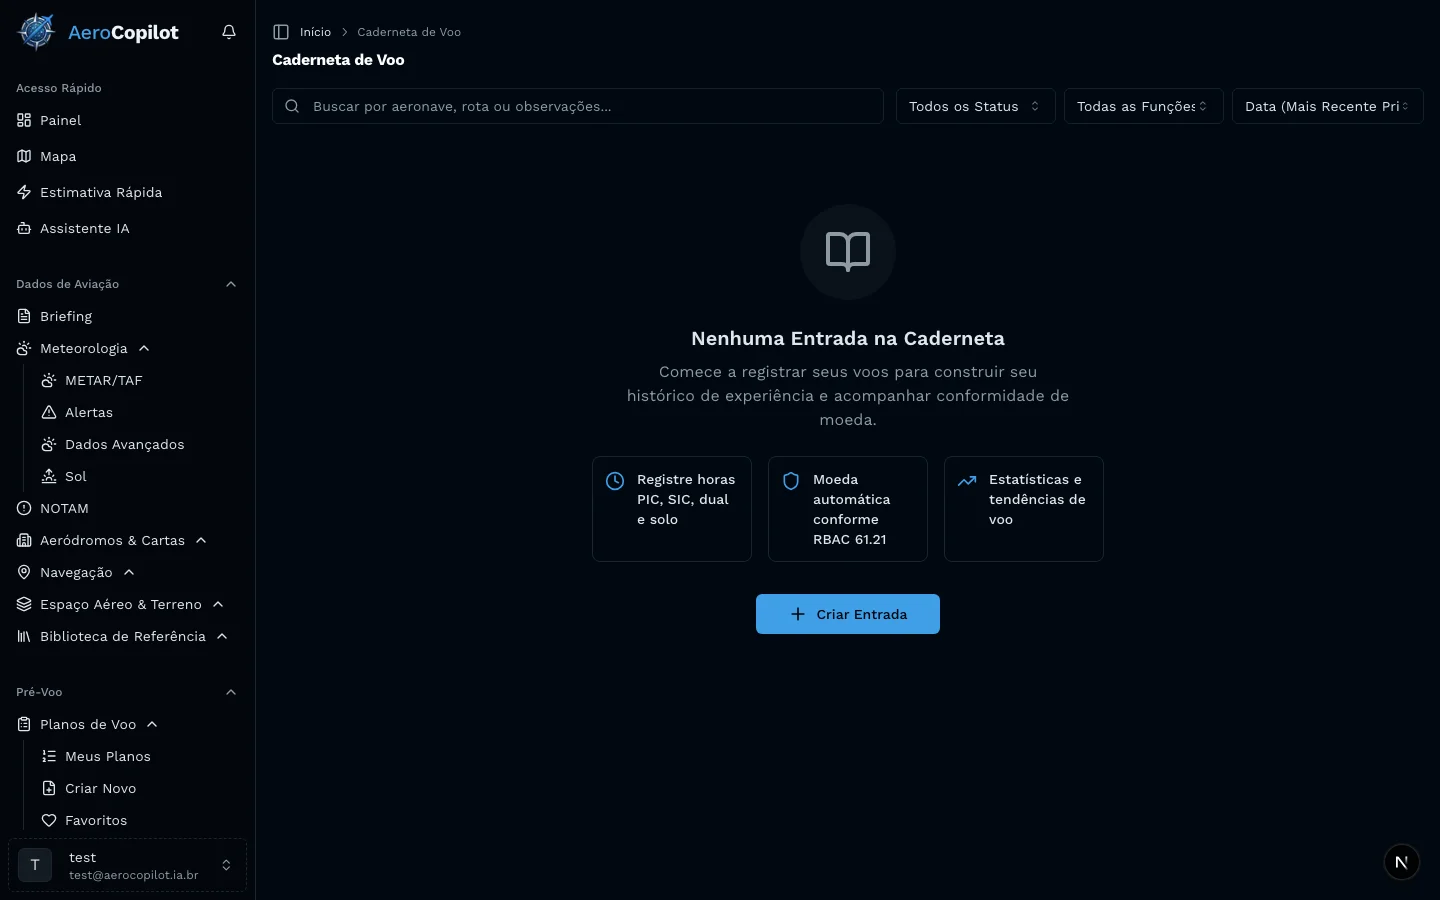The image size is (1440, 900).
Task: Open the Todos os Status dropdown
Action: 975,106
